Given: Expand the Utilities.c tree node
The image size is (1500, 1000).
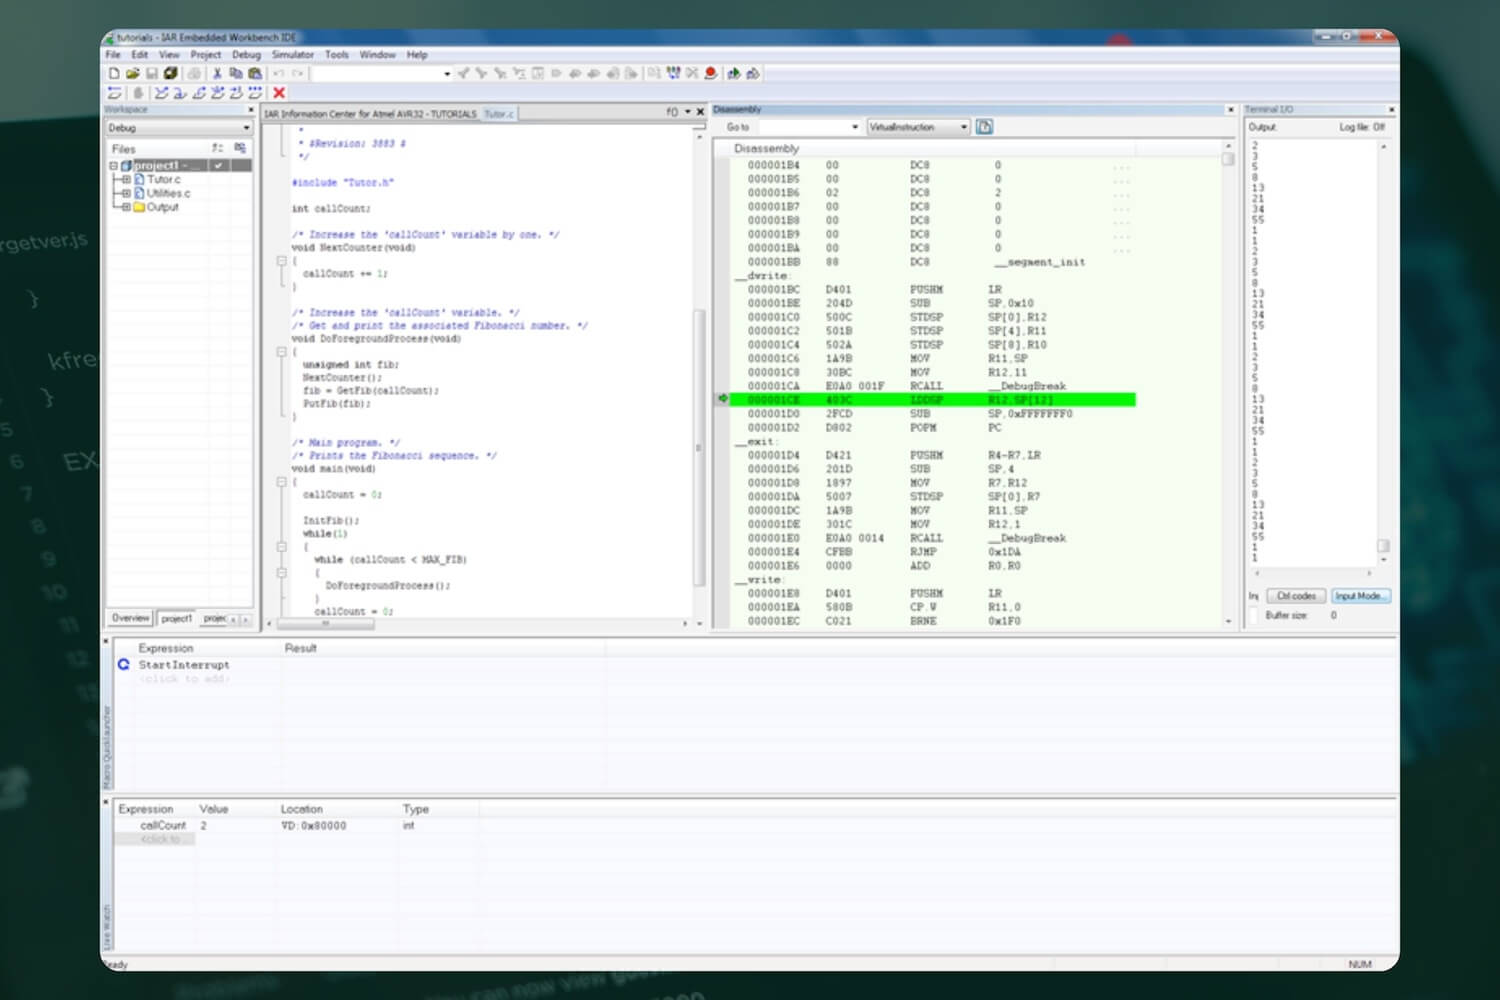Looking at the screenshot, I should tap(126, 193).
